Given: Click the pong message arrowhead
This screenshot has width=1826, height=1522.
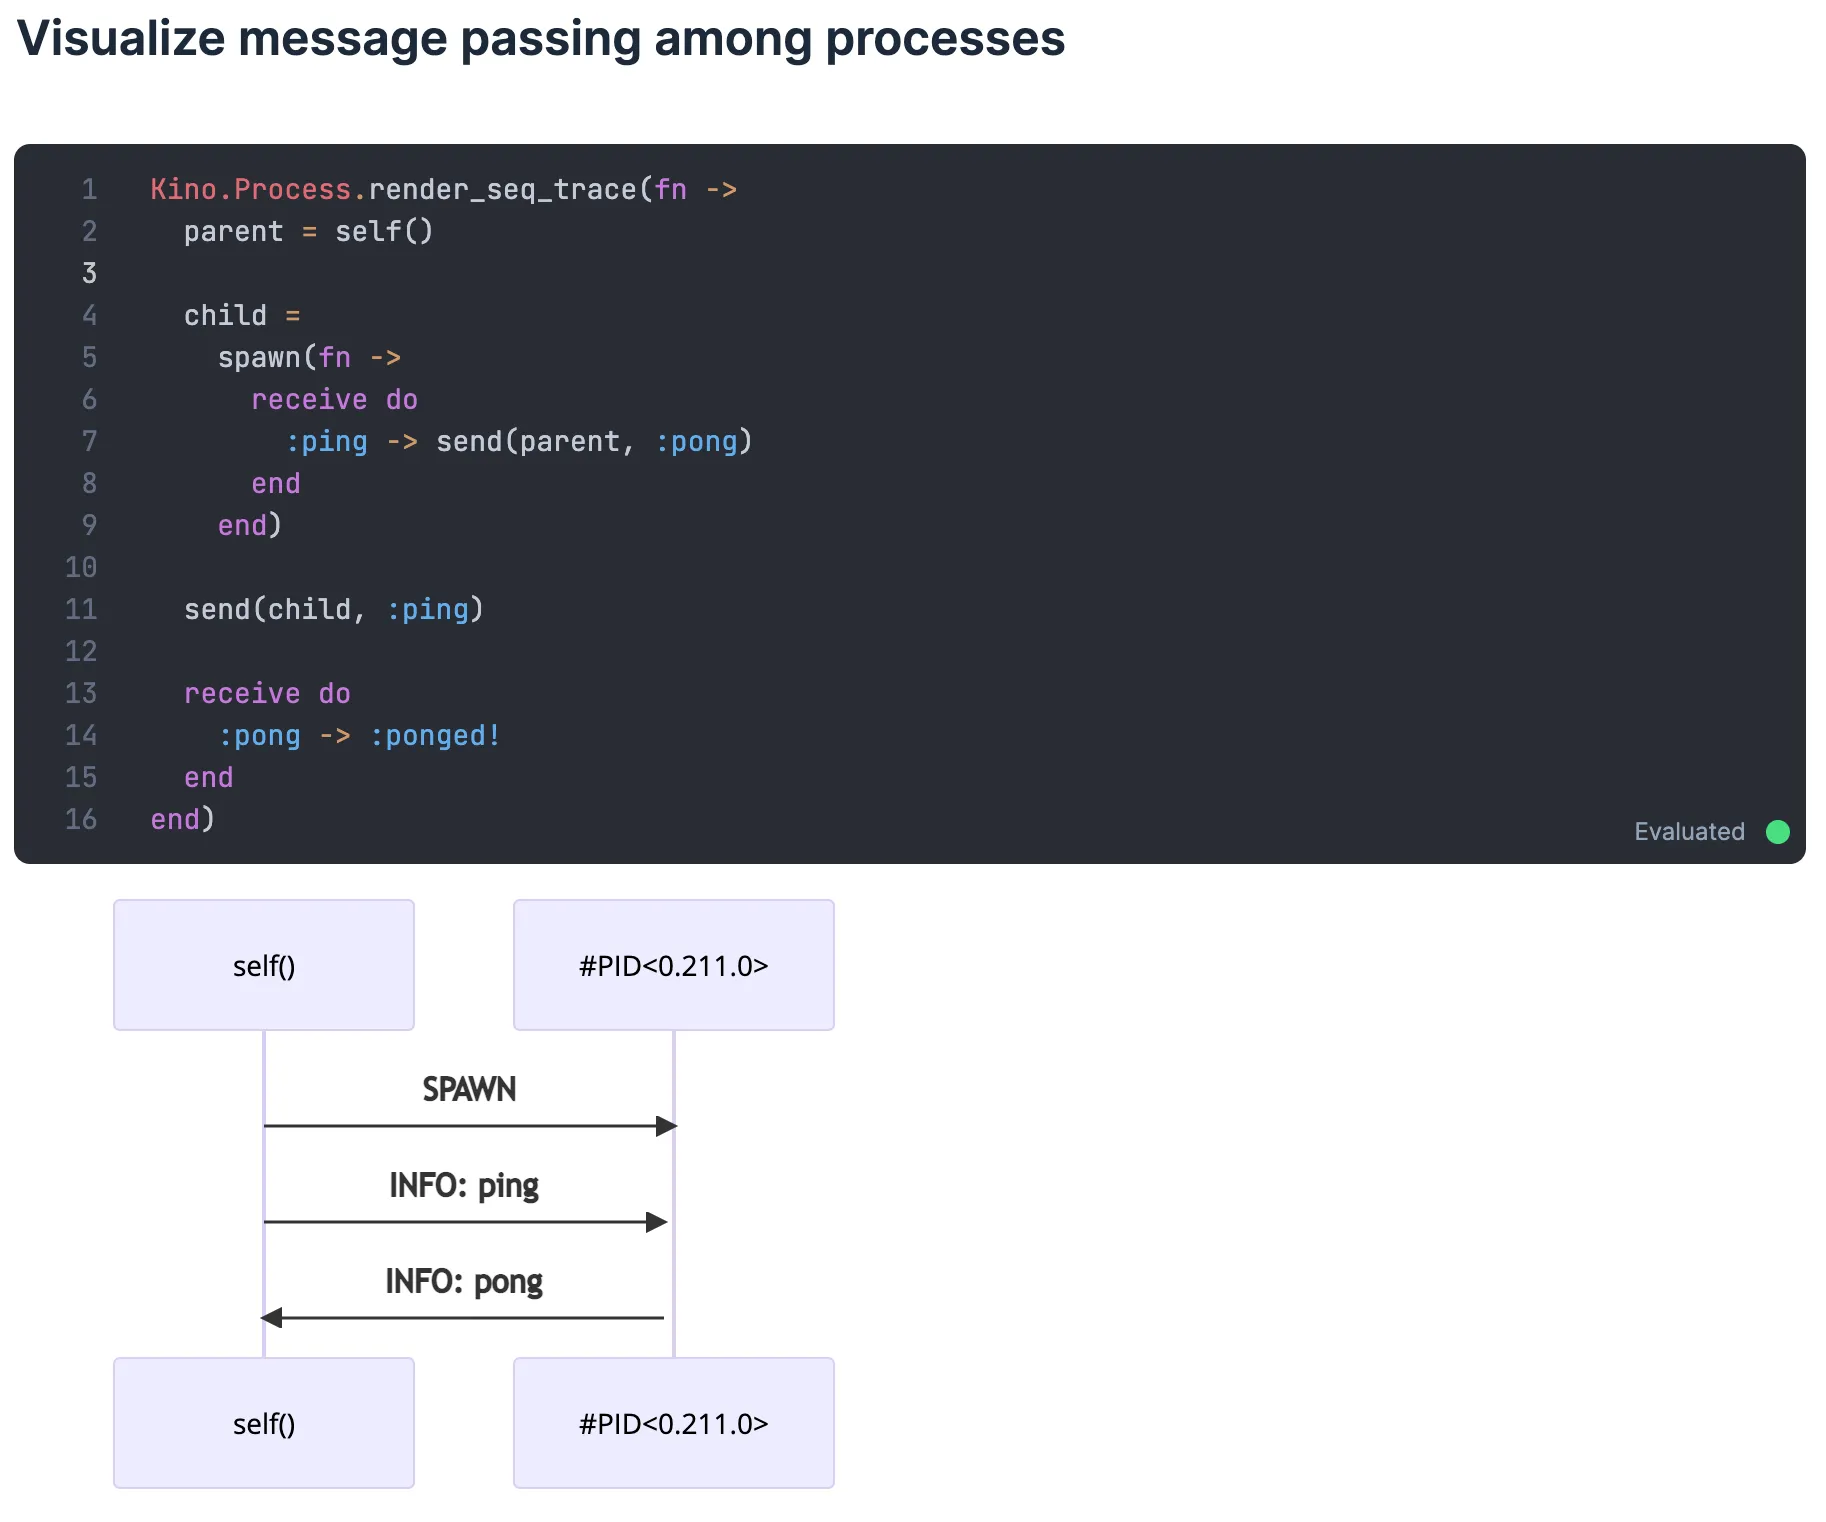Looking at the screenshot, I should coord(271,1318).
